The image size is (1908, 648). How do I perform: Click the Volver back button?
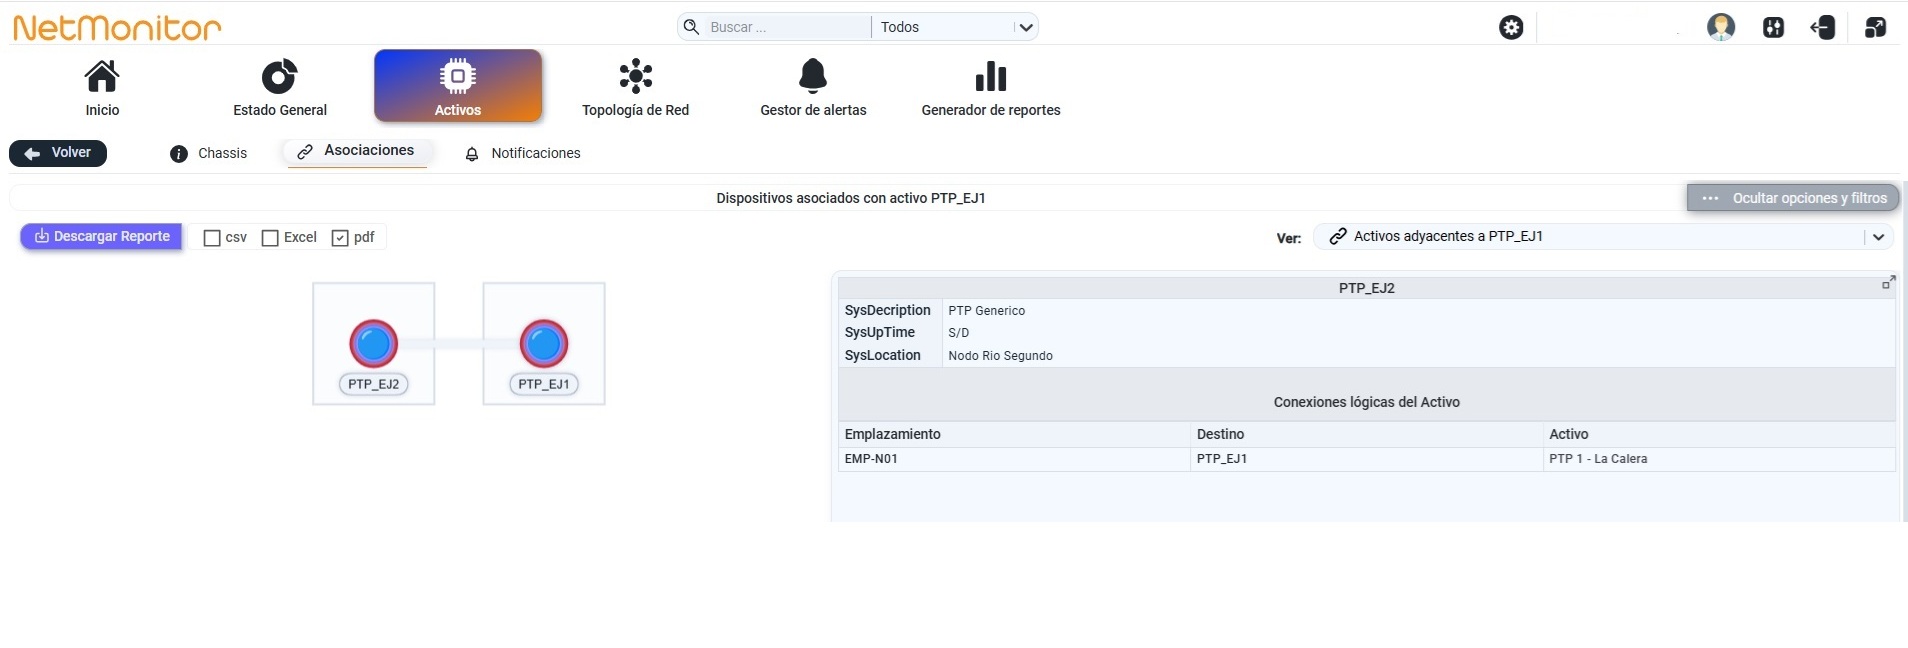point(58,153)
